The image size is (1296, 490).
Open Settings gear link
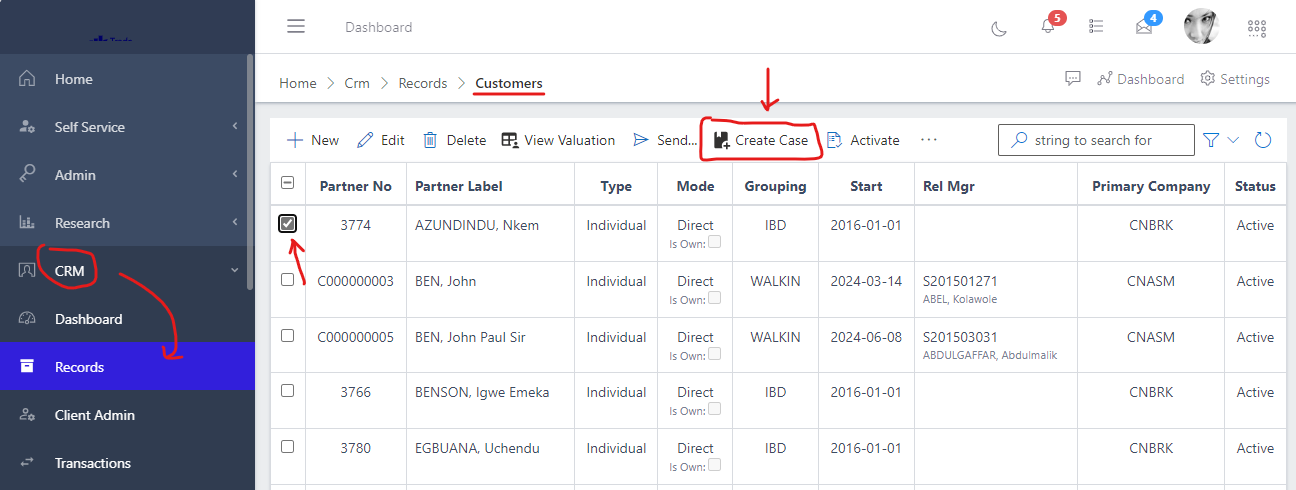(1234, 79)
